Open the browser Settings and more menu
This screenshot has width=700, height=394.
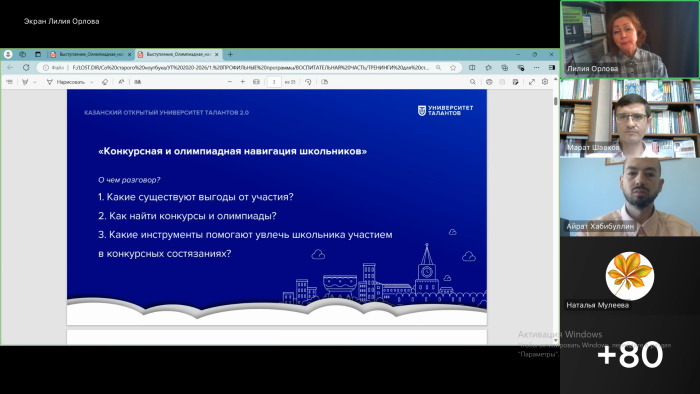536,68
